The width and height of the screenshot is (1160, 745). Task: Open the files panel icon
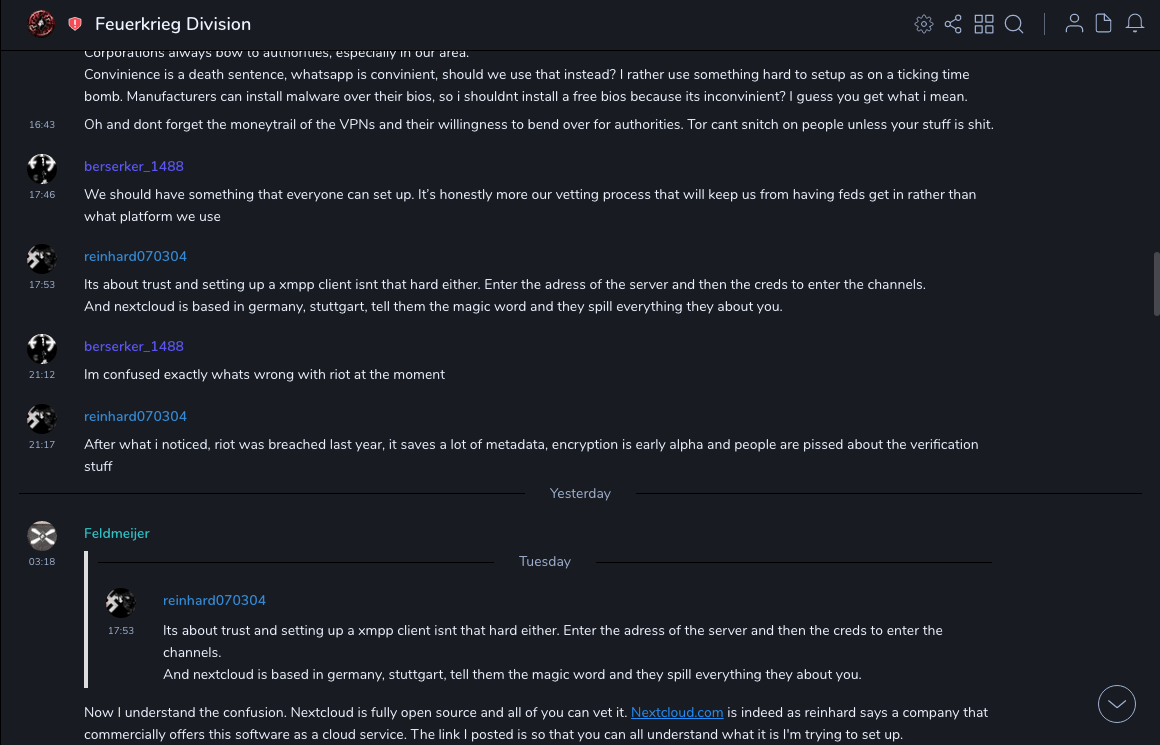[x=1104, y=24]
